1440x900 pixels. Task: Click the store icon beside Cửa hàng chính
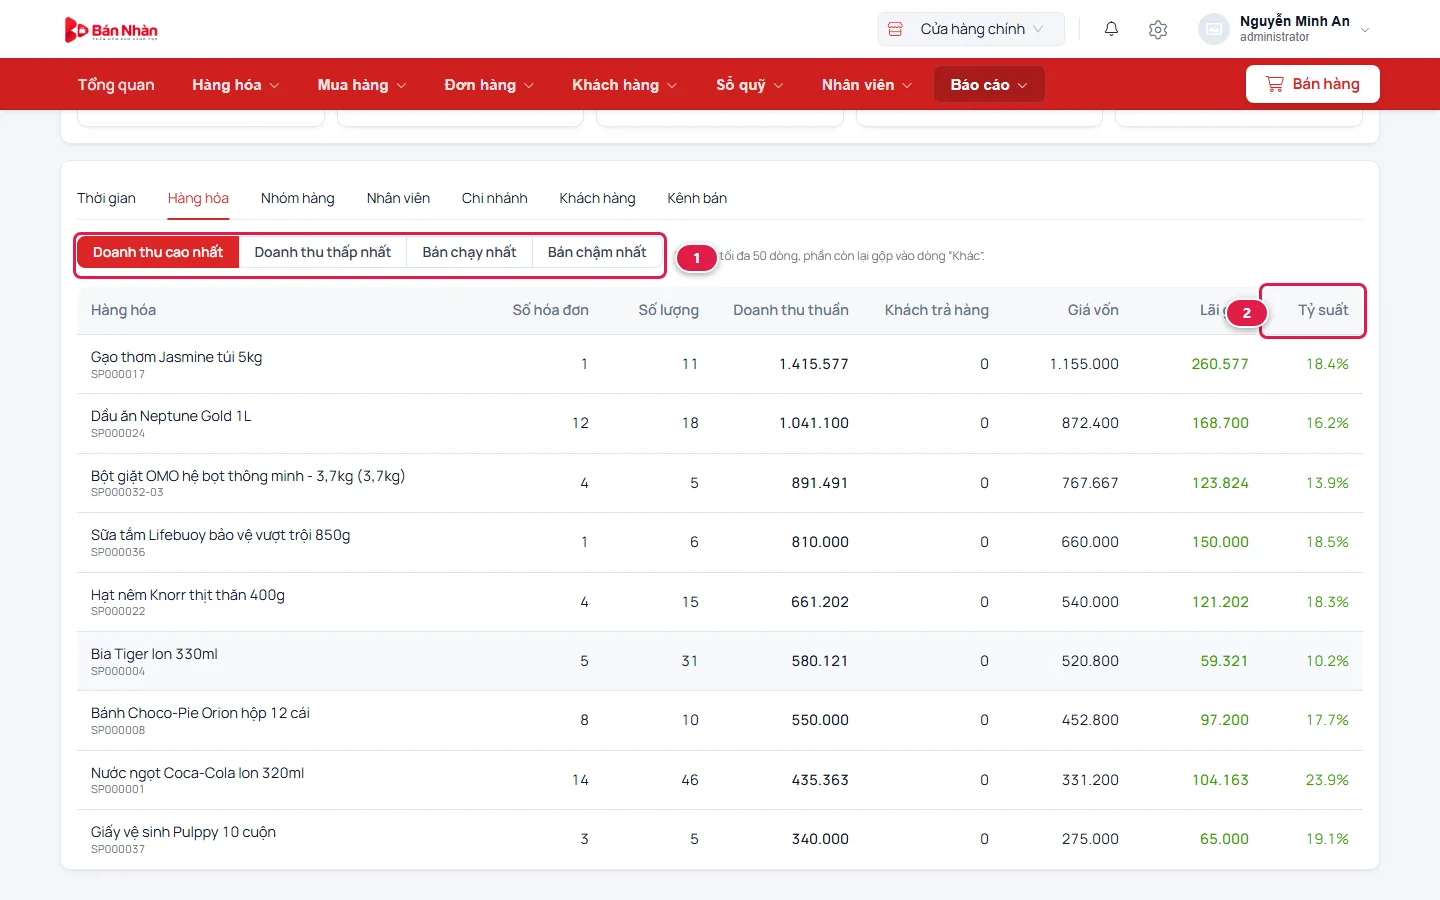click(896, 29)
